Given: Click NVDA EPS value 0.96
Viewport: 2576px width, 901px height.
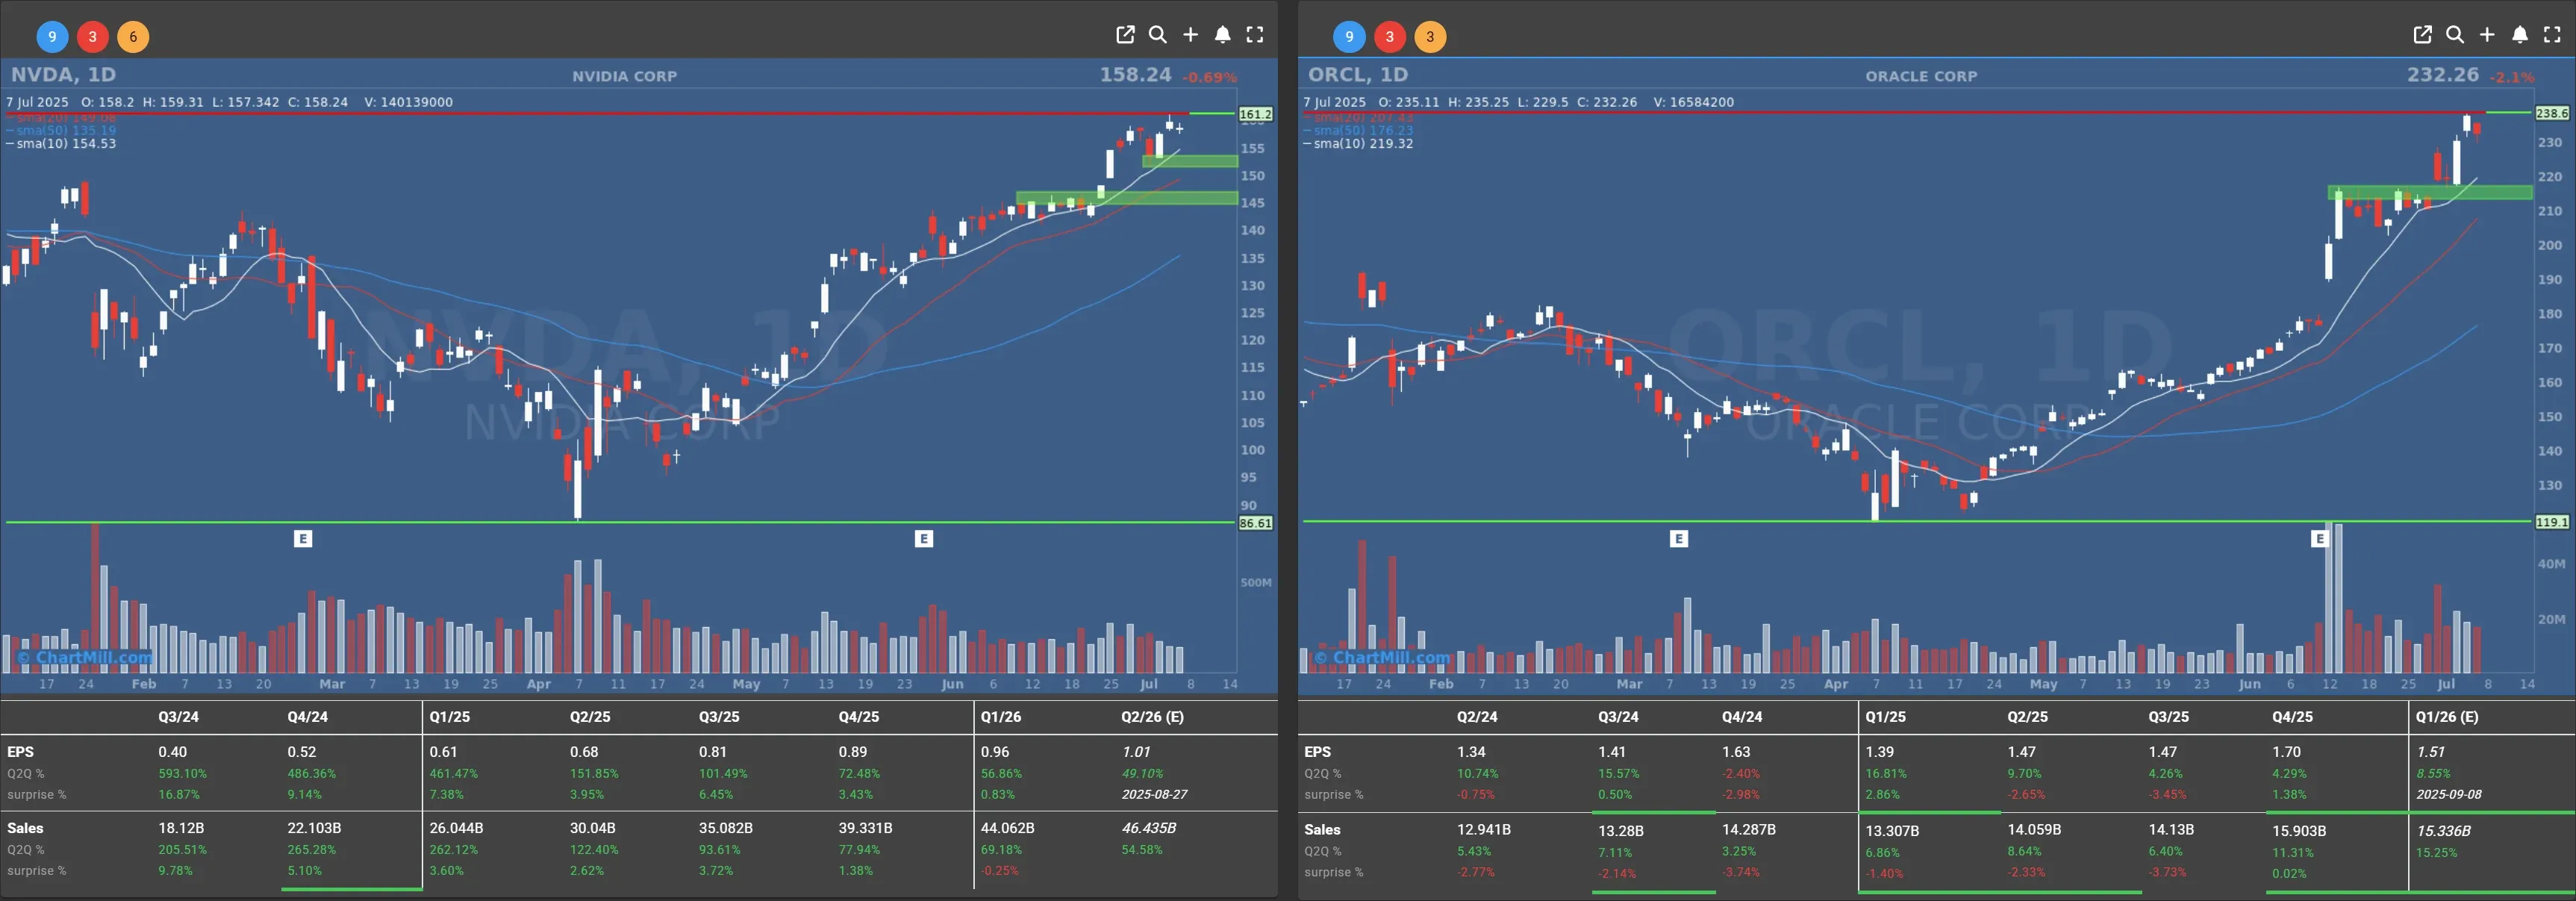Looking at the screenshot, I should point(995,752).
